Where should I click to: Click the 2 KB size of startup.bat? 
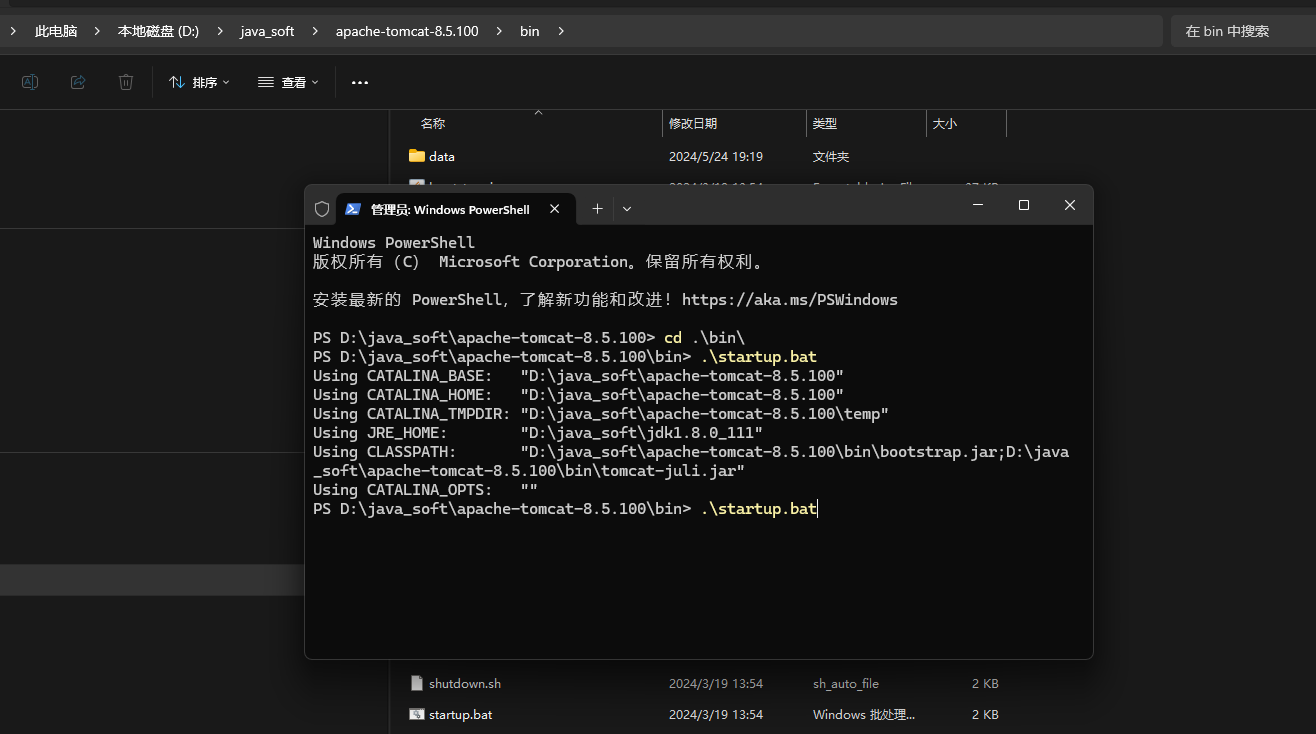click(x=985, y=715)
